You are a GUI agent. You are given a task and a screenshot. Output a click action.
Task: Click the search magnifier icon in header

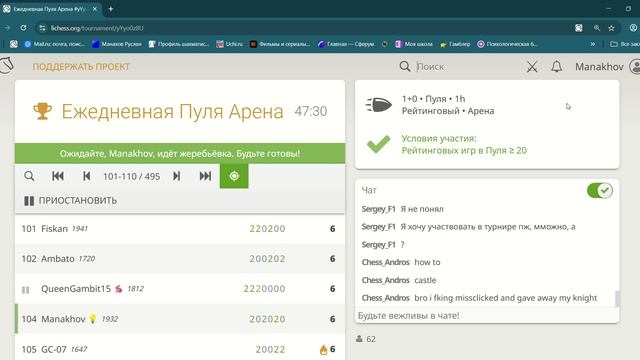point(404,67)
